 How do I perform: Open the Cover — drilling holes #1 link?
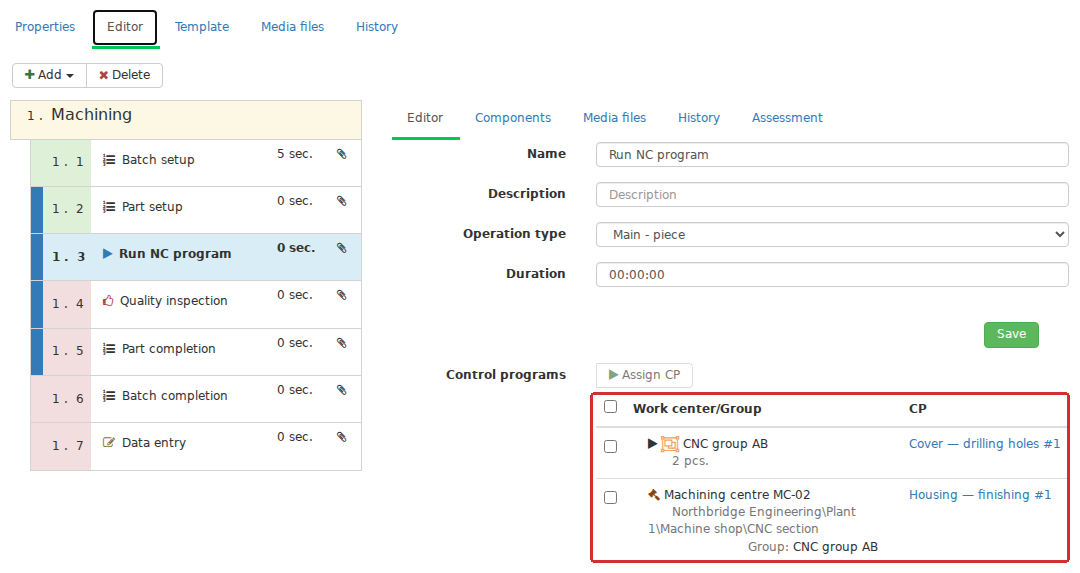coord(984,444)
